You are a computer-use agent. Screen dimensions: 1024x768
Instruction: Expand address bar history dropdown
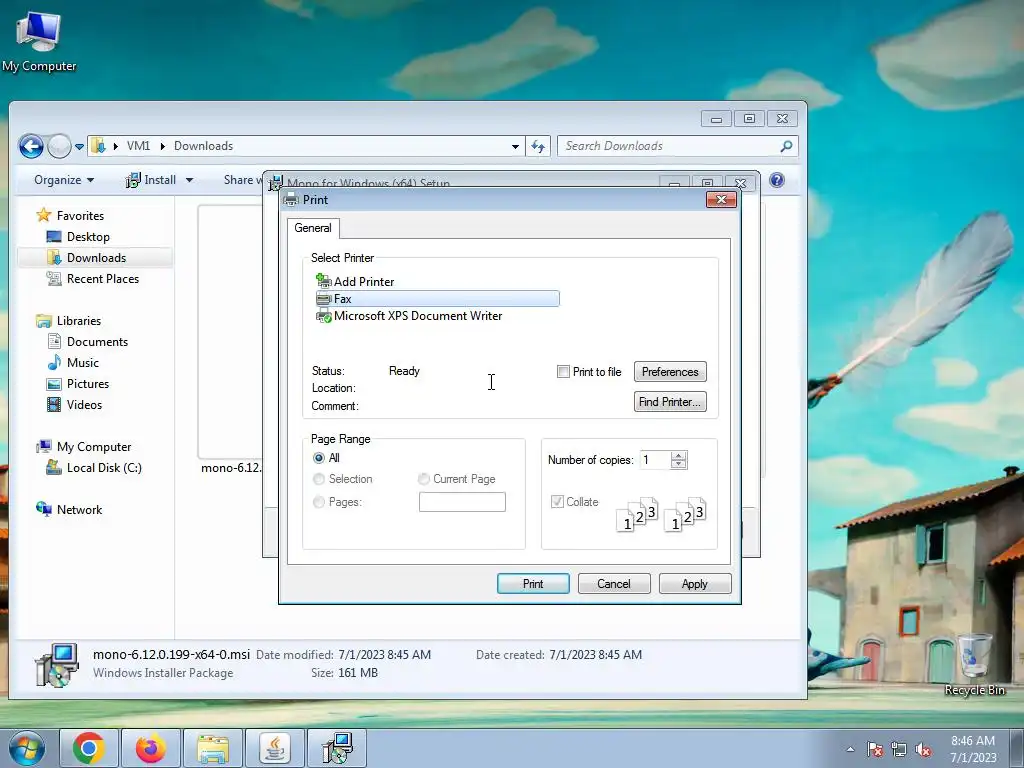tap(515, 146)
